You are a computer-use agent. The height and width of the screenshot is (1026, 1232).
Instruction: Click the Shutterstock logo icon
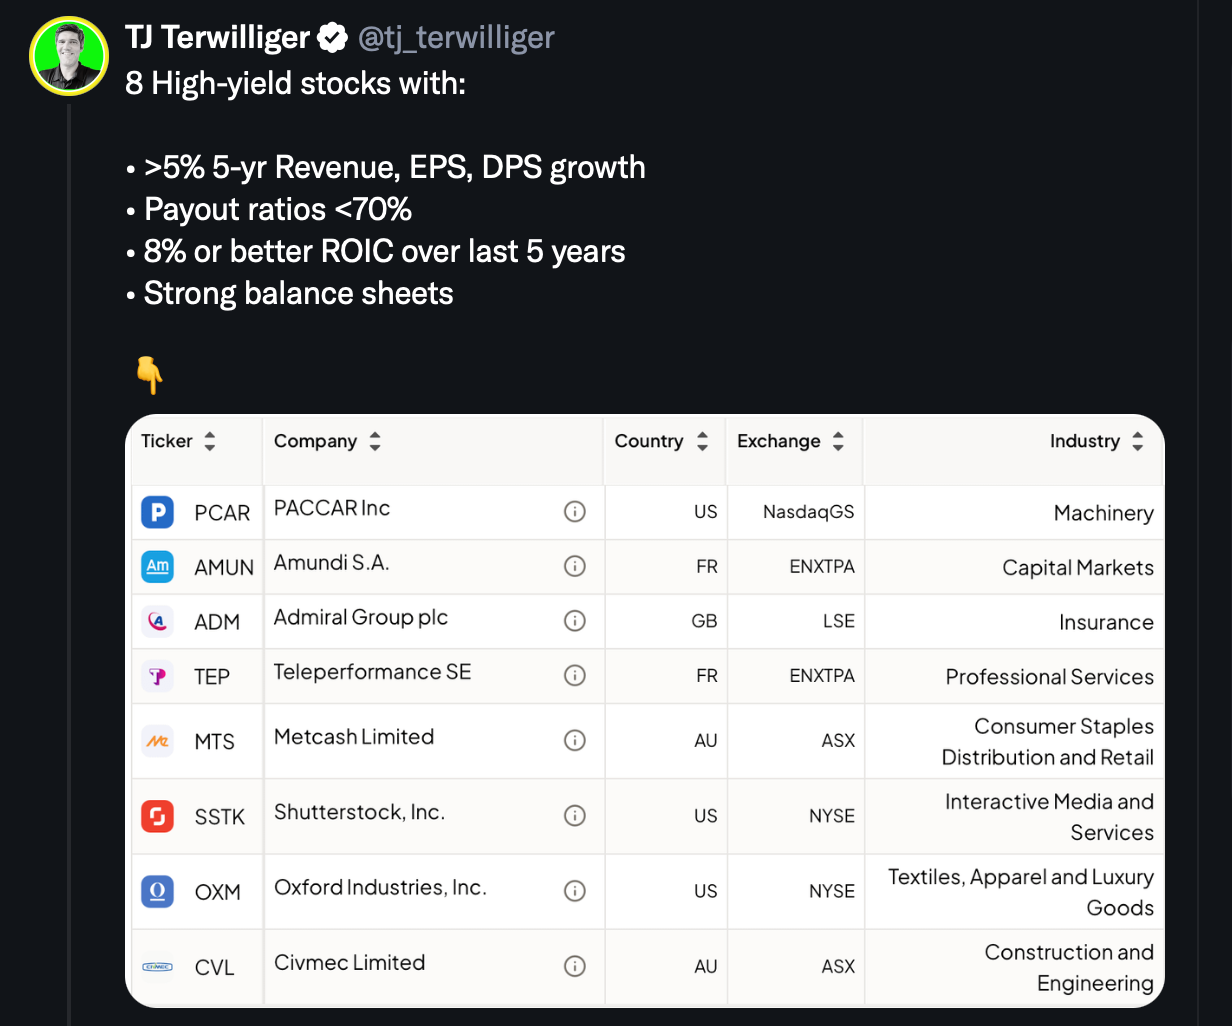pos(158,816)
